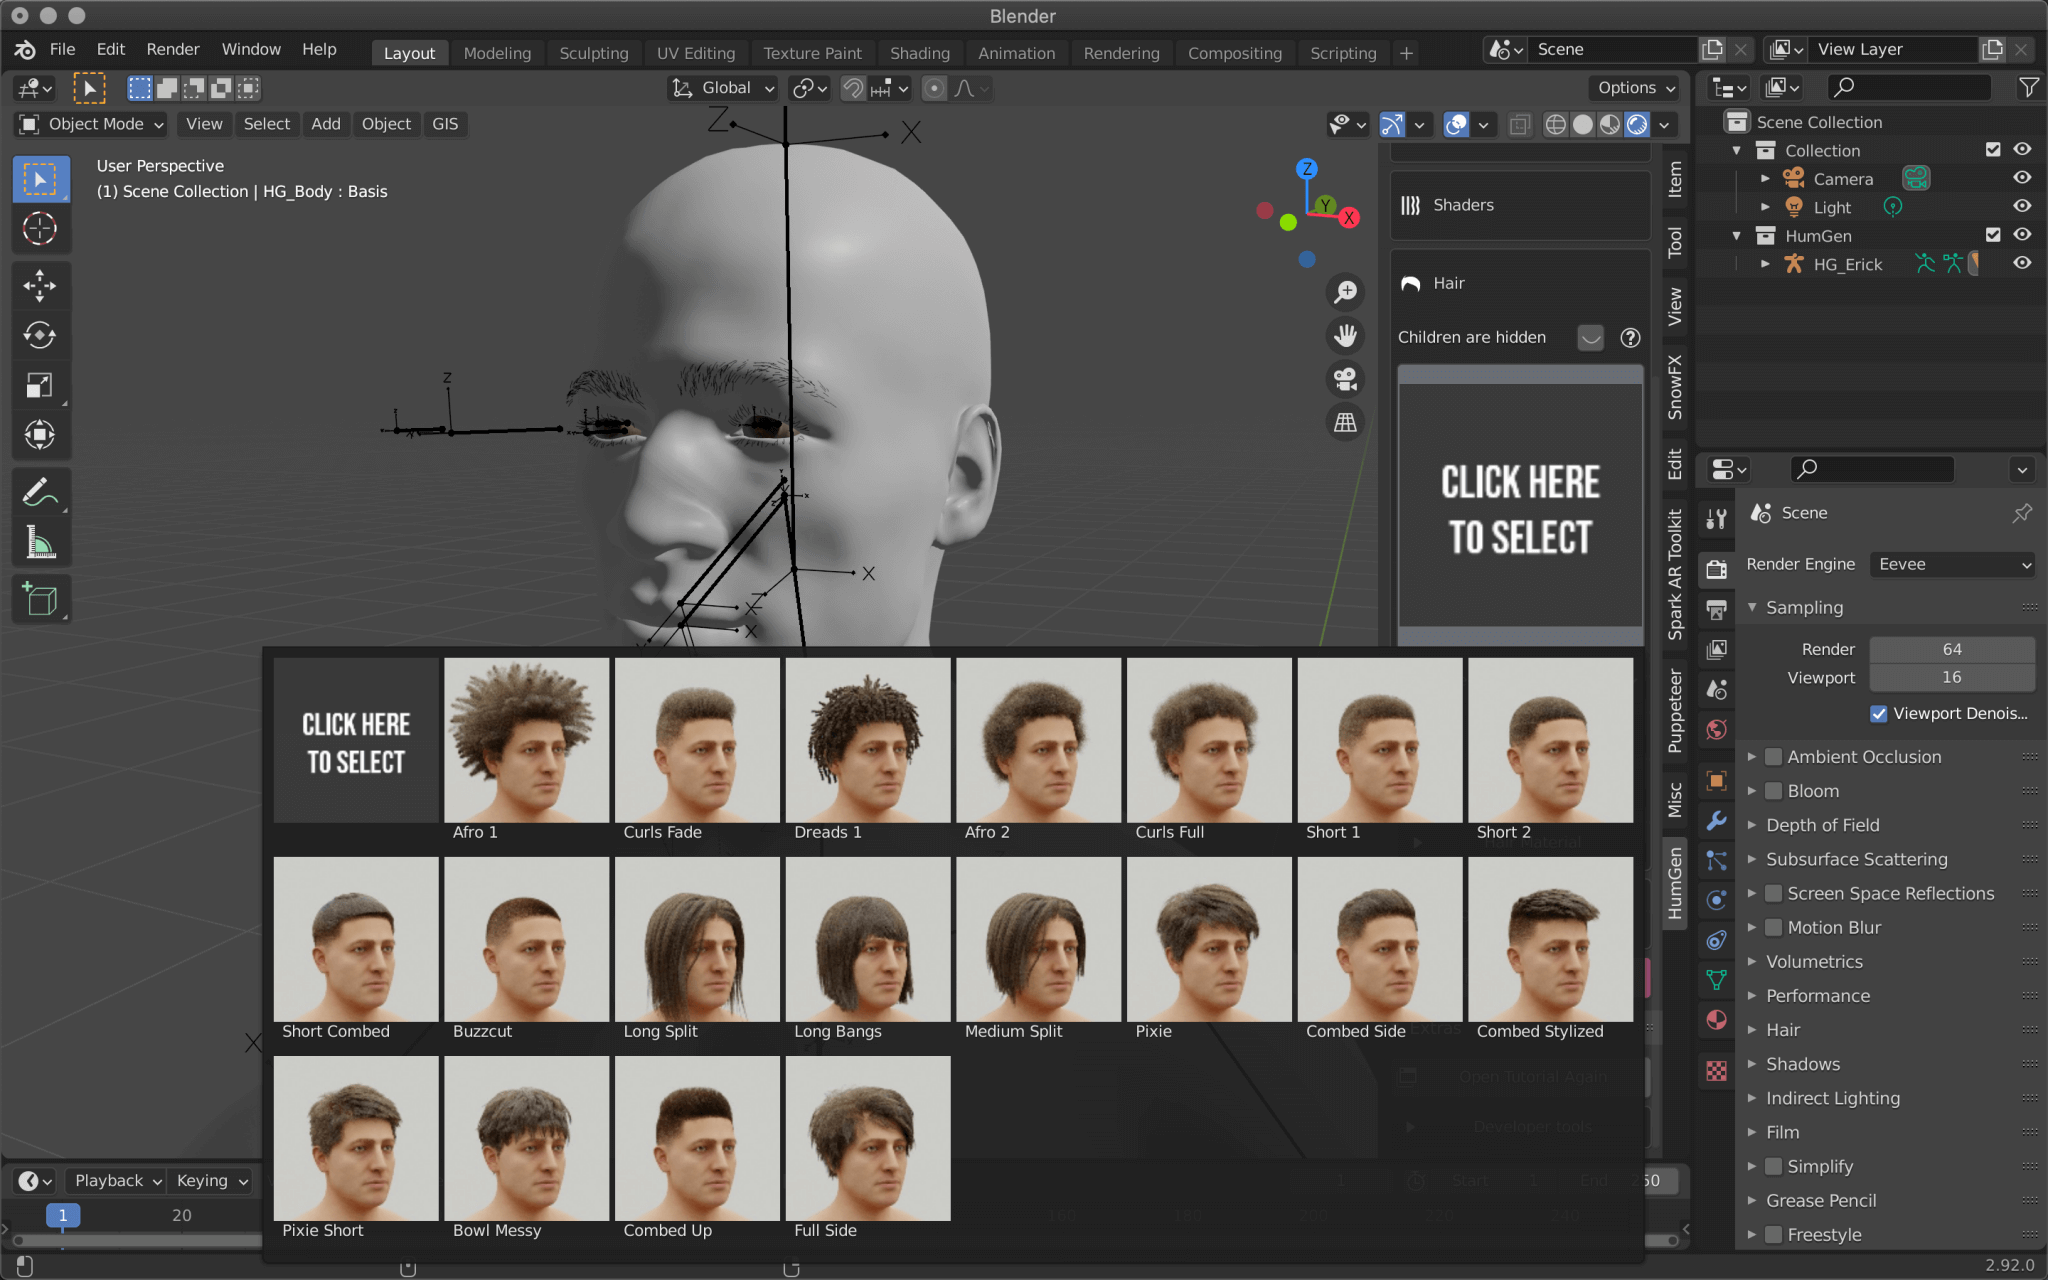Uncheck Viewport Denoising
2048x1280 pixels.
point(1880,713)
